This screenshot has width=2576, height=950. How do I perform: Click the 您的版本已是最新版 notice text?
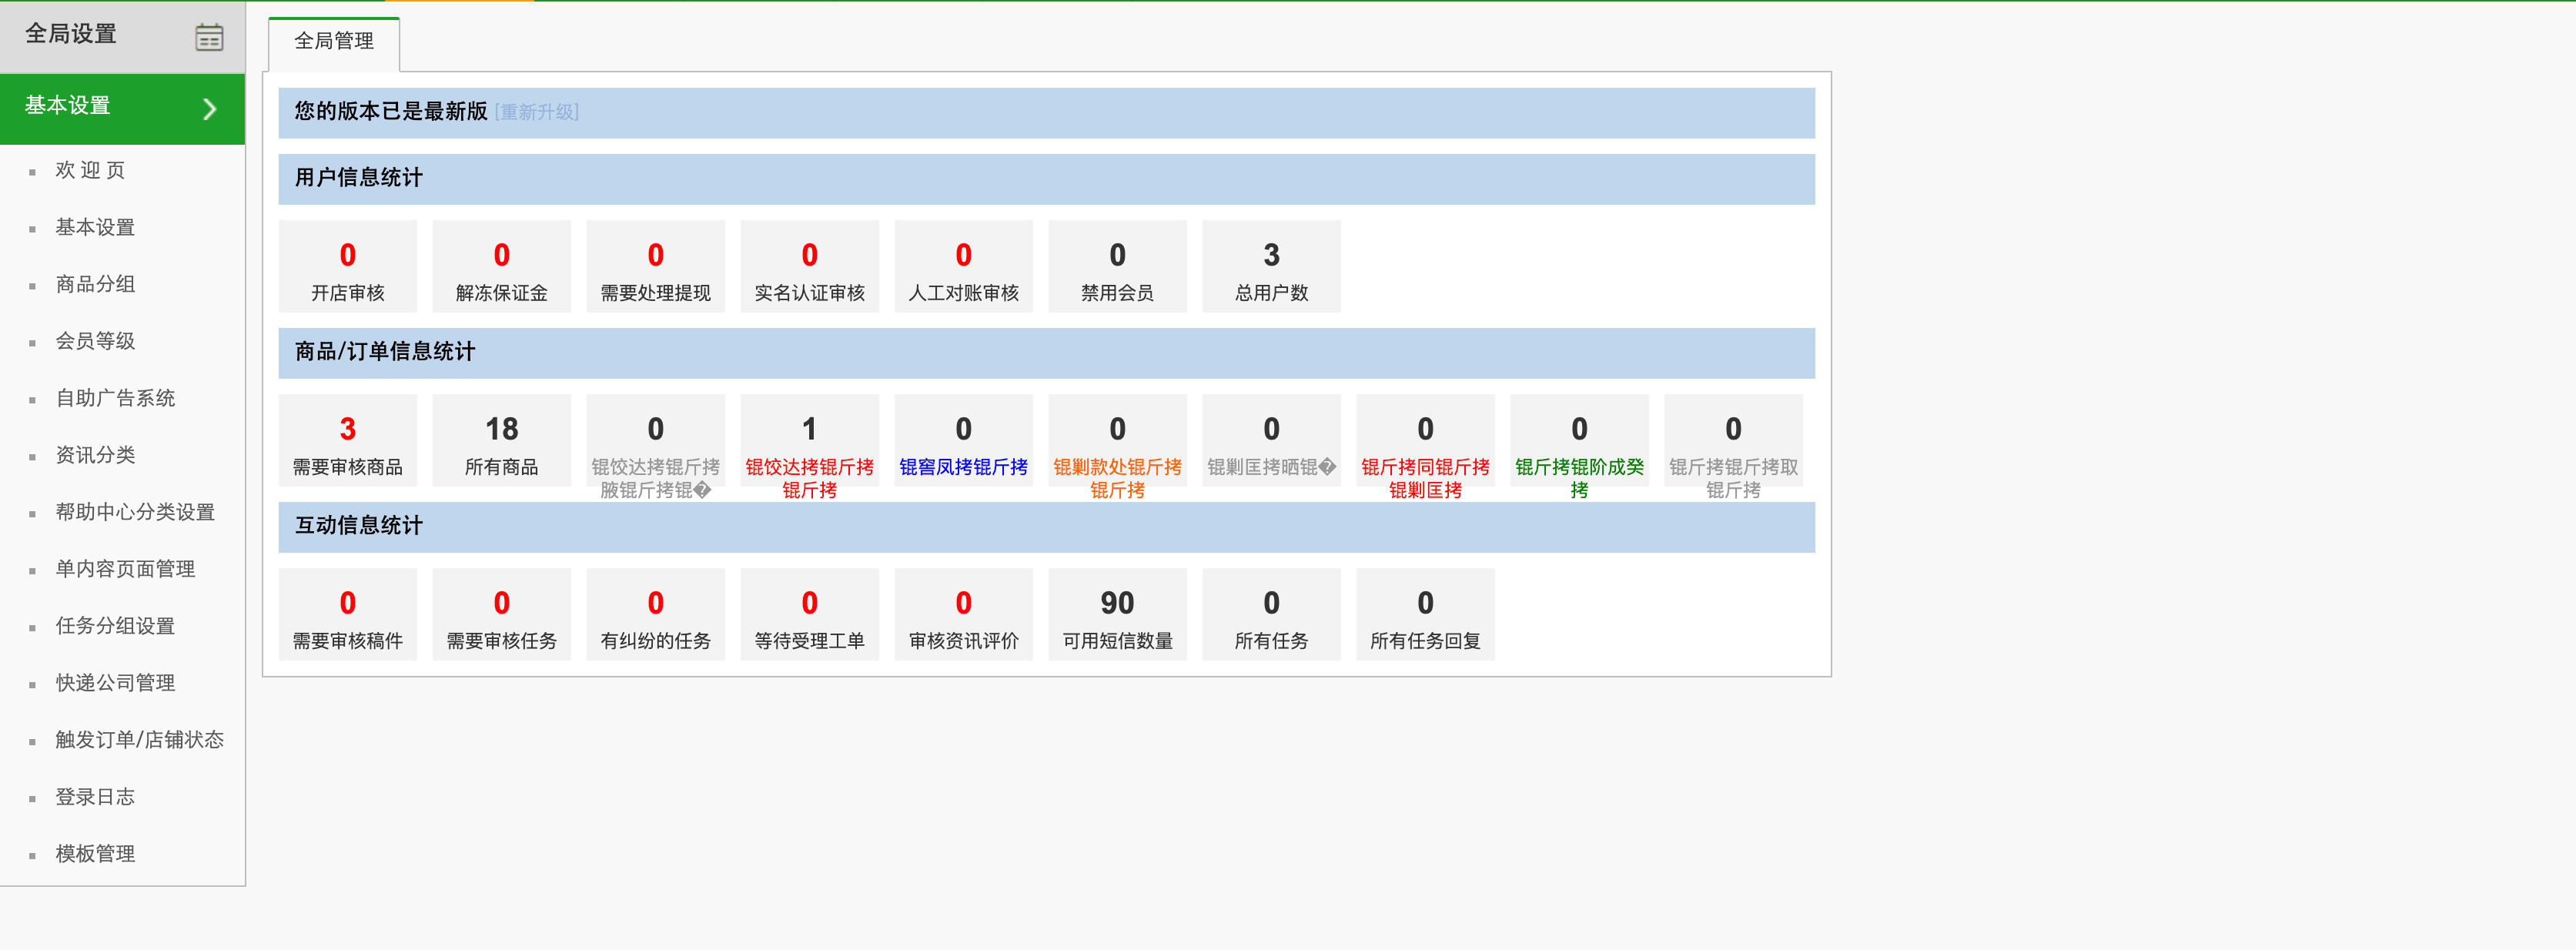point(391,112)
